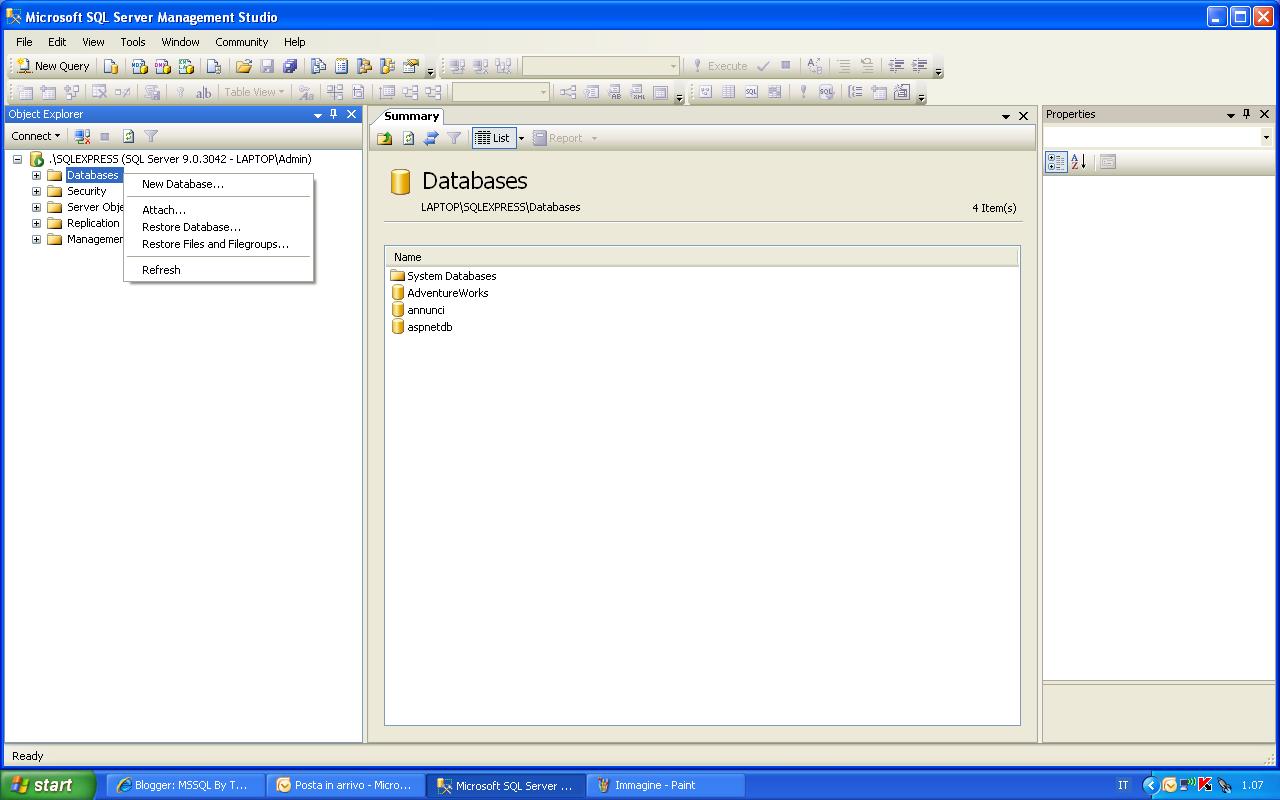This screenshot has height=800, width=1280.
Task: Expand the Databases tree node
Action: 37,175
